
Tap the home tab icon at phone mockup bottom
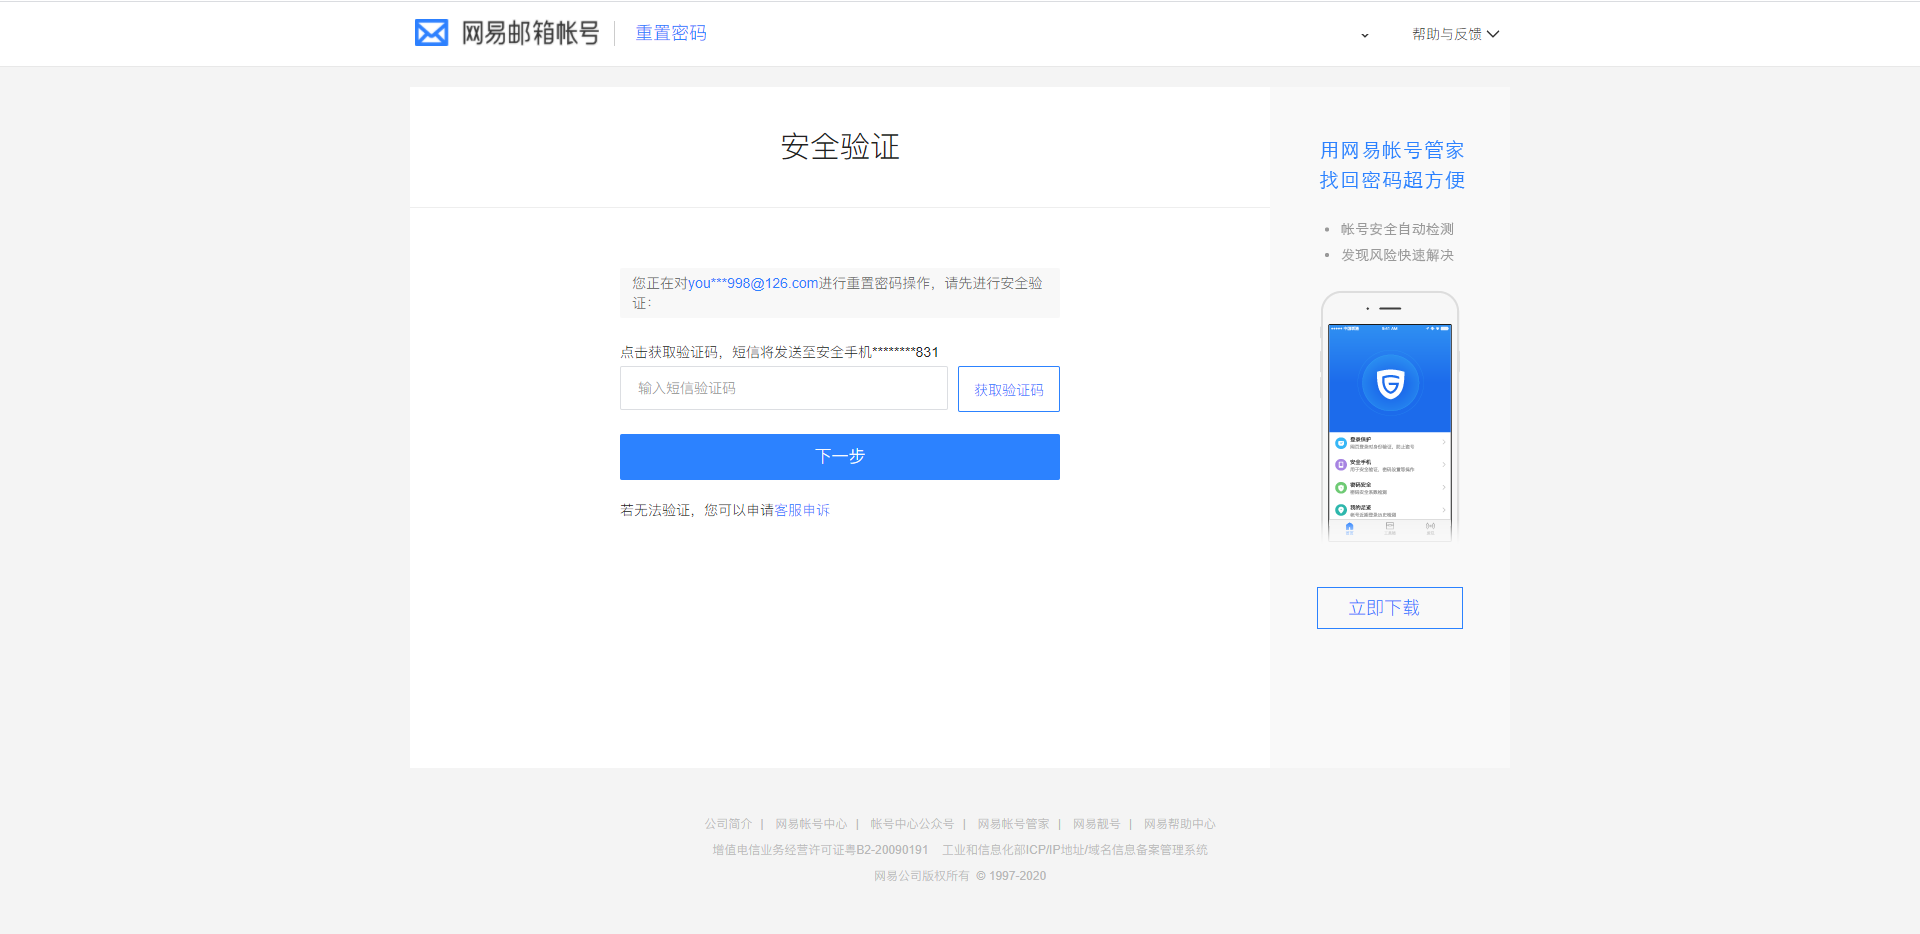(x=1349, y=526)
